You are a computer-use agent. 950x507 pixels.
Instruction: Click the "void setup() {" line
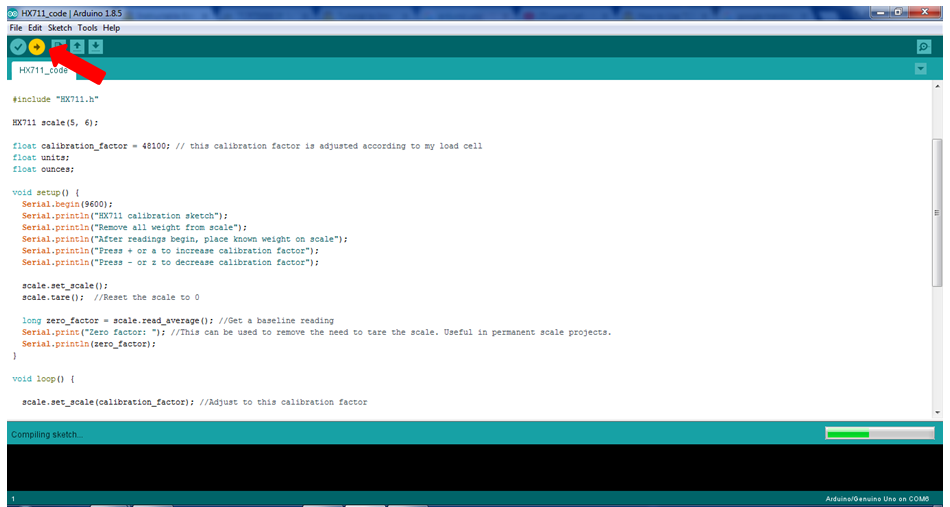(x=45, y=193)
